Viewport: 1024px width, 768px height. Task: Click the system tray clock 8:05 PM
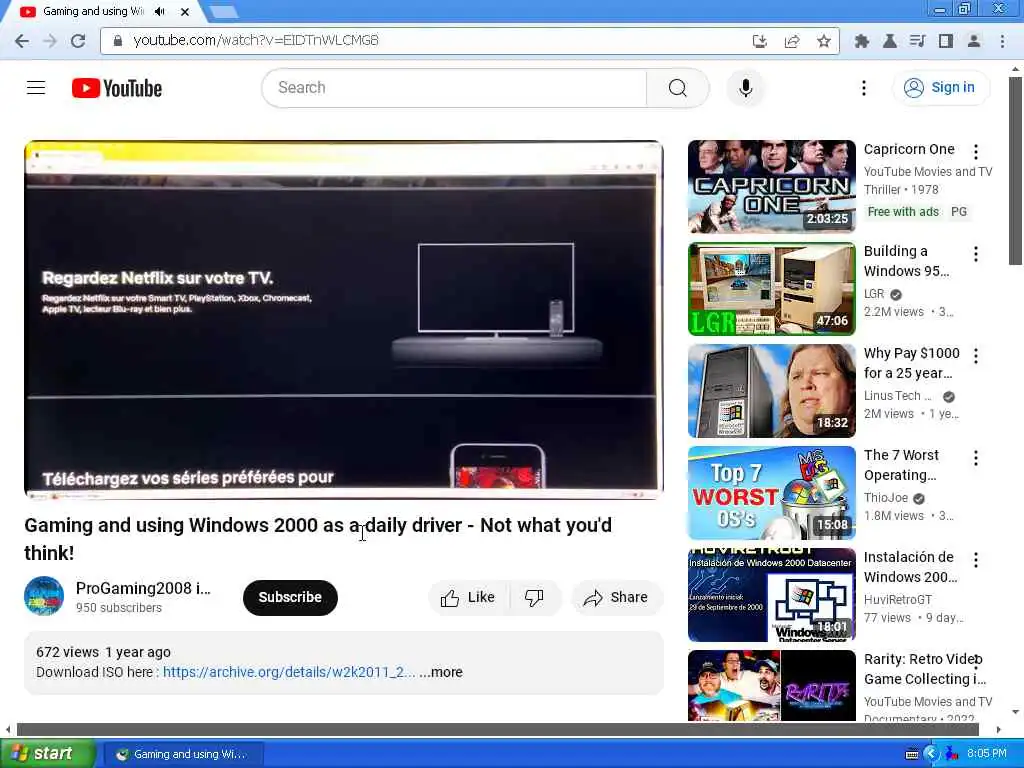pos(987,754)
